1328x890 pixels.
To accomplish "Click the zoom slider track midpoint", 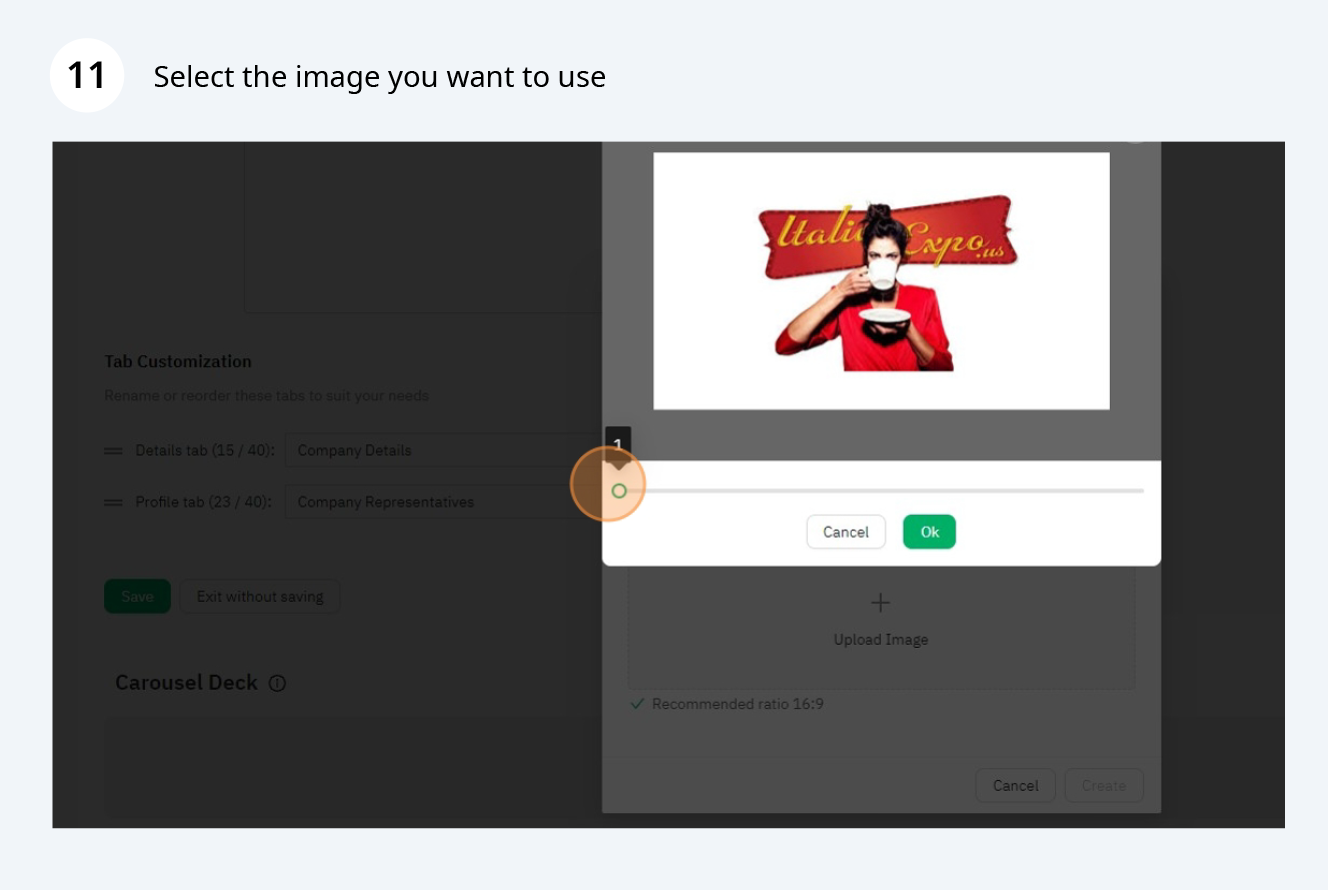I will click(x=881, y=491).
